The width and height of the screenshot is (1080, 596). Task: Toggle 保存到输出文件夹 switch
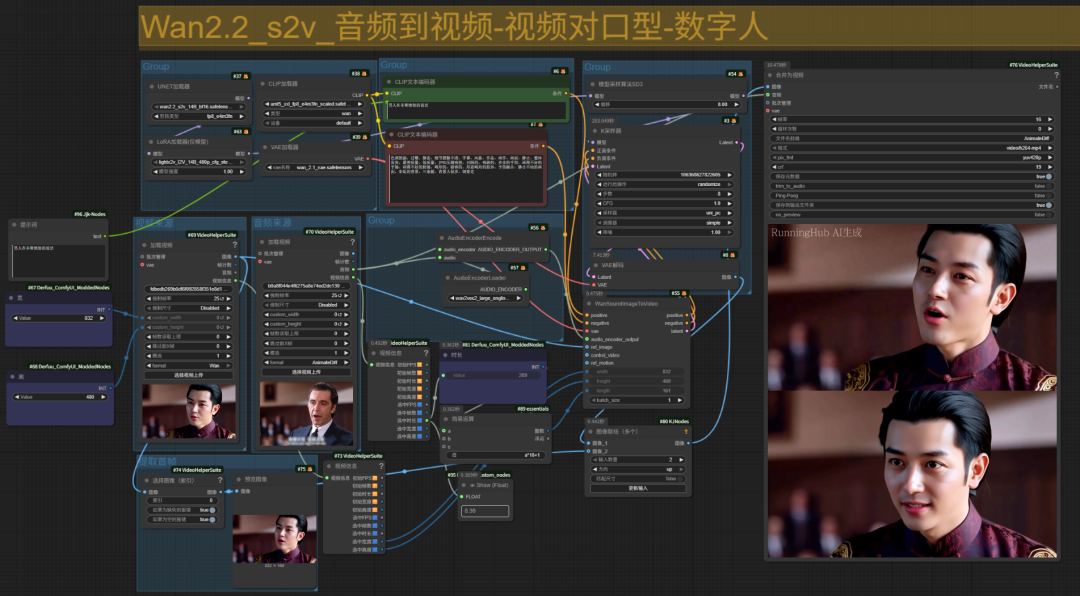pos(1048,205)
